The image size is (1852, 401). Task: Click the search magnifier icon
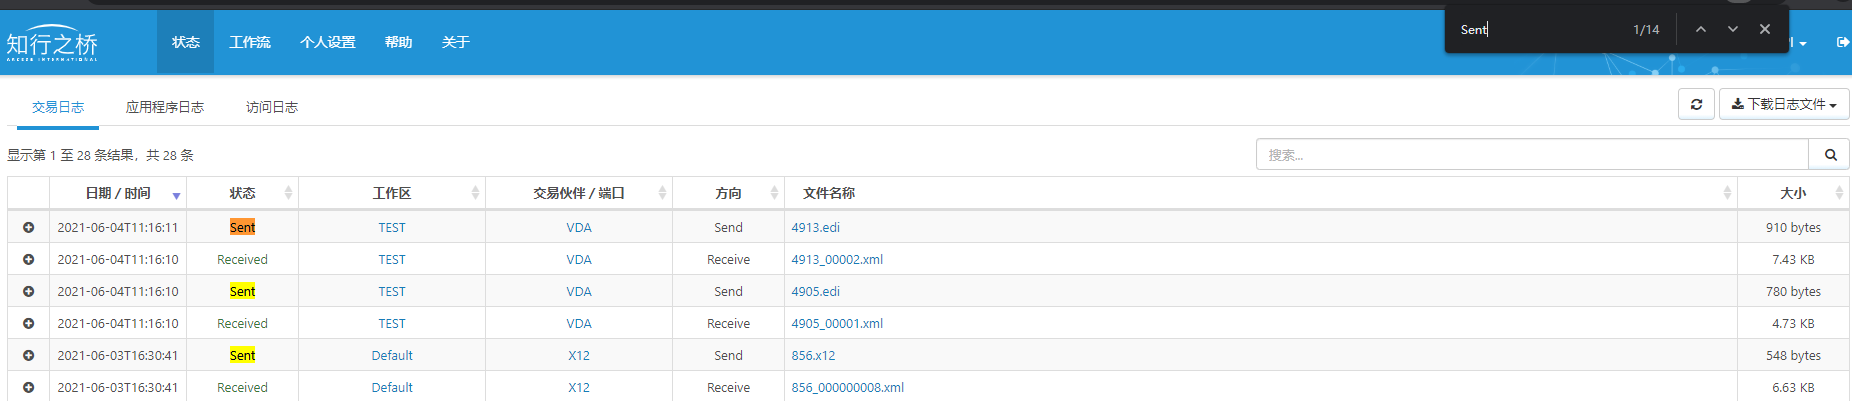click(x=1830, y=155)
